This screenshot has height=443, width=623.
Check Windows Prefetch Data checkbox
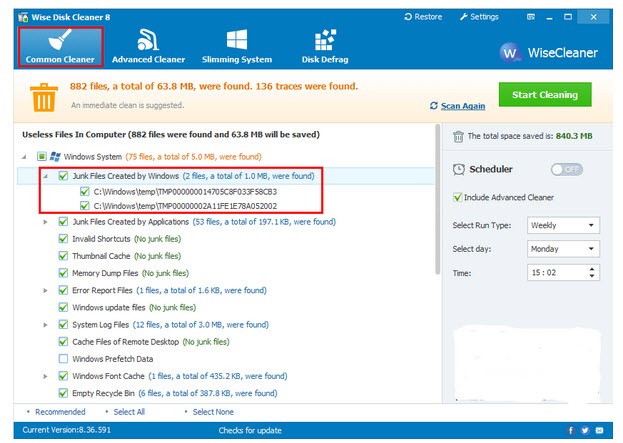click(x=63, y=359)
